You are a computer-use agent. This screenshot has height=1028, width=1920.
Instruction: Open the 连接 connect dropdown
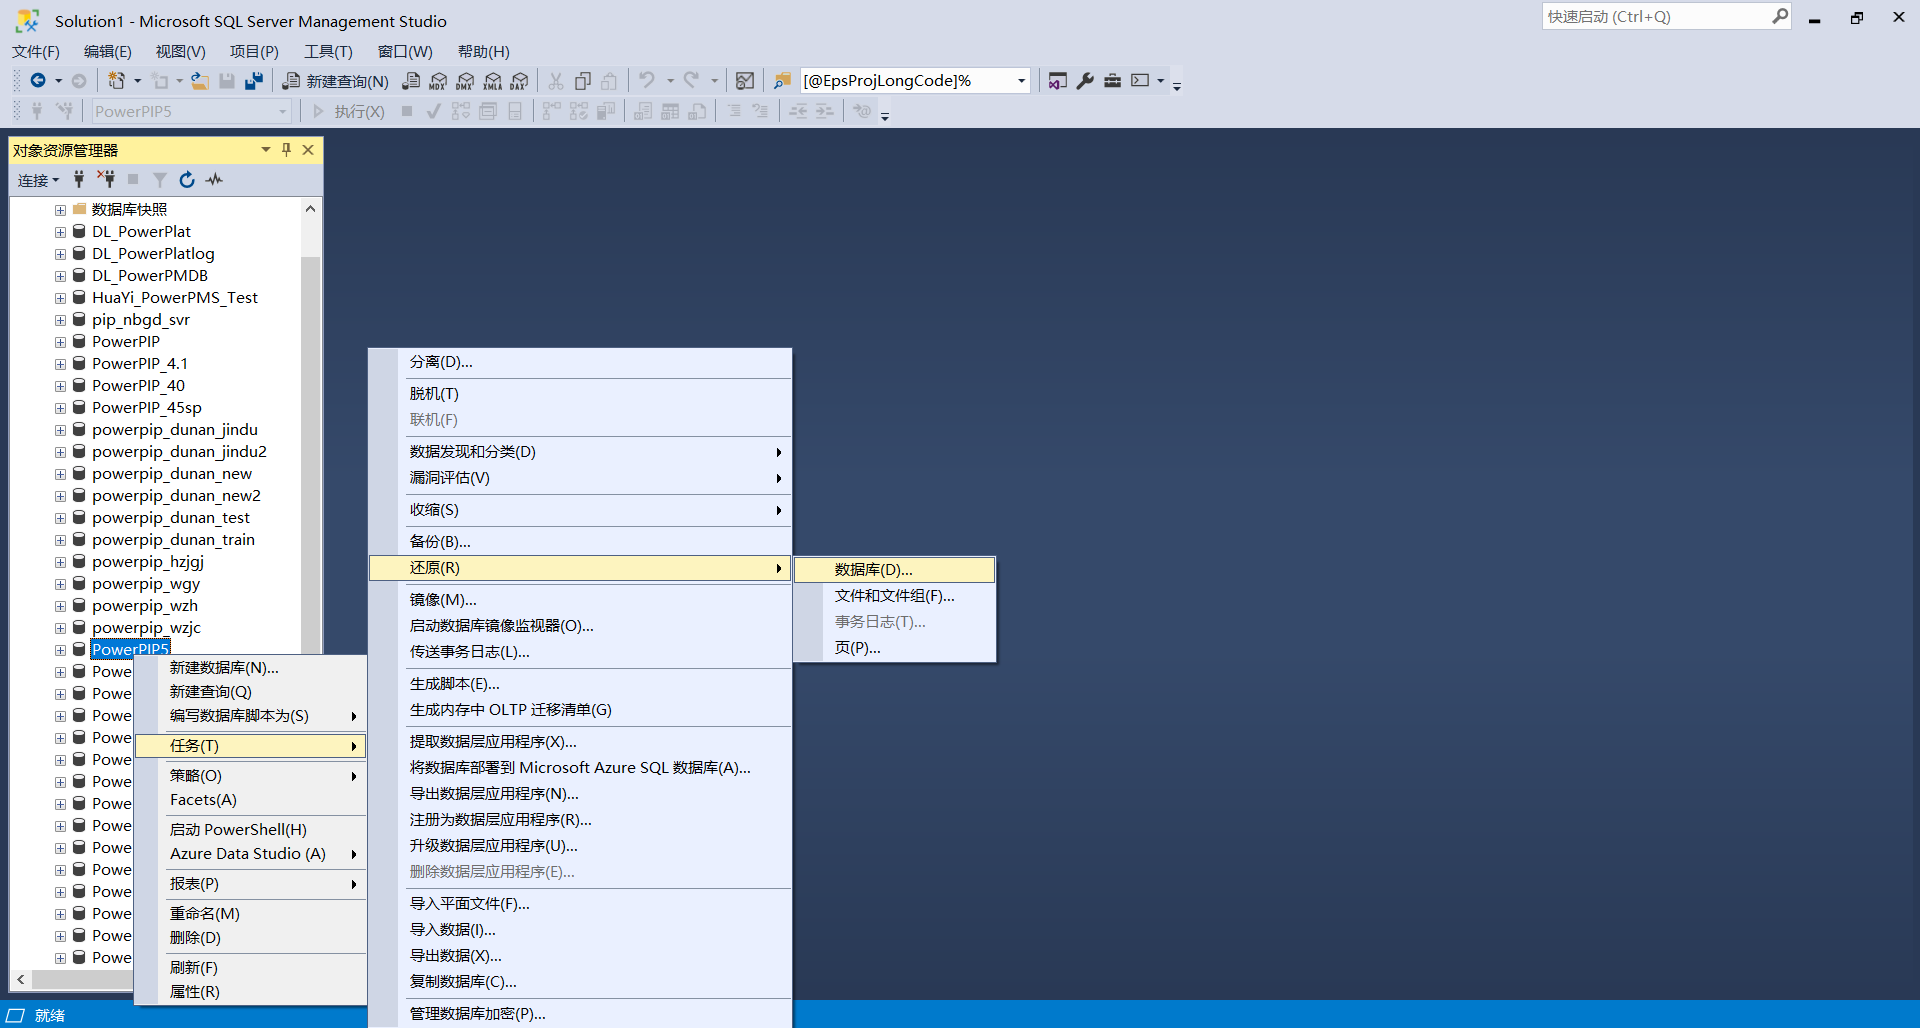pos(39,180)
